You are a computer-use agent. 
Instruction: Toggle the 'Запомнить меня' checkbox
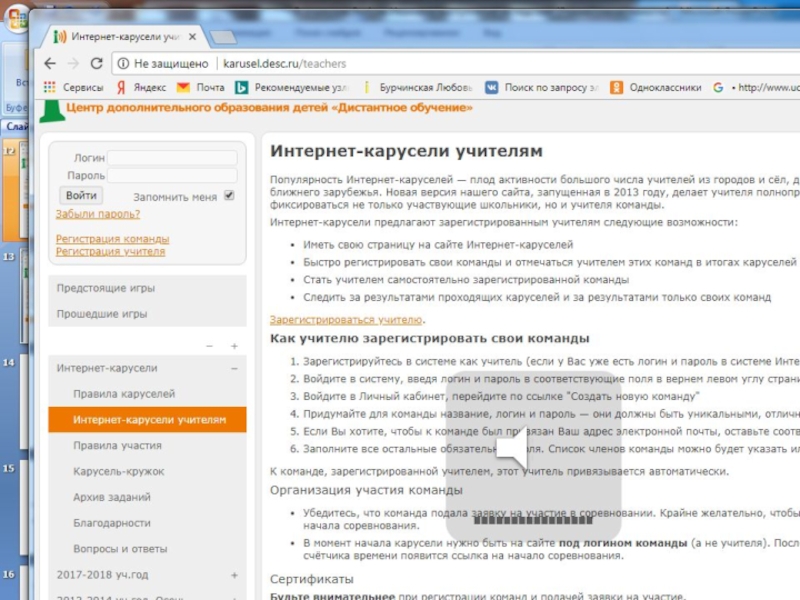coord(229,196)
